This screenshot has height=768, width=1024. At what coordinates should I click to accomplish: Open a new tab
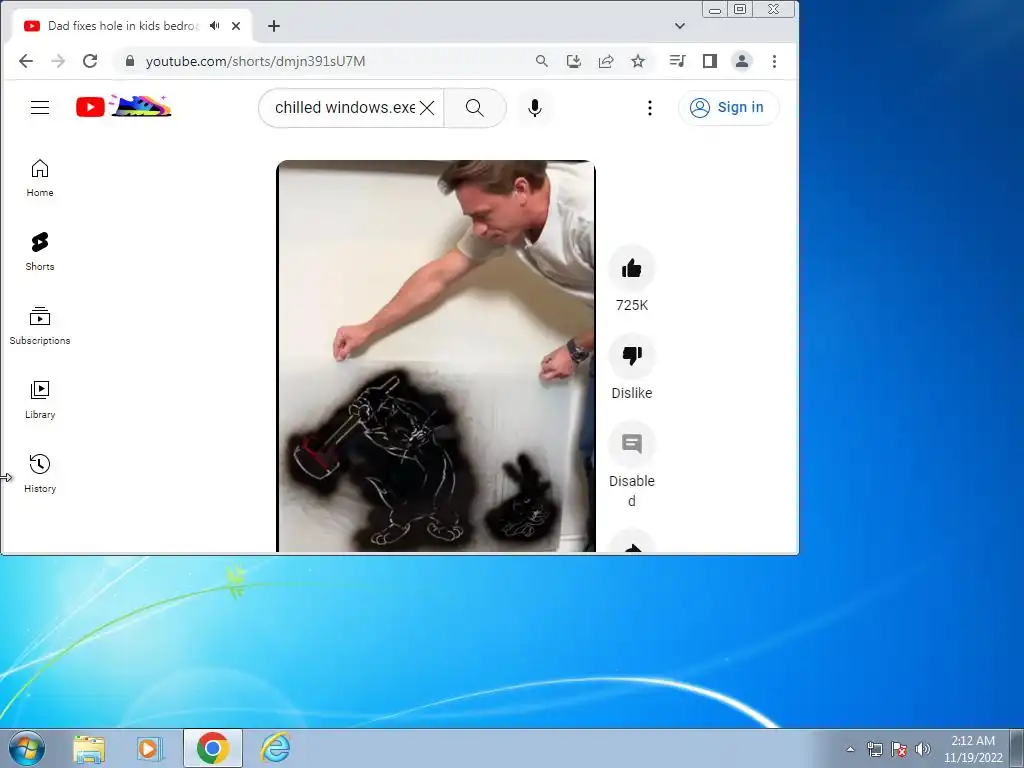274,26
